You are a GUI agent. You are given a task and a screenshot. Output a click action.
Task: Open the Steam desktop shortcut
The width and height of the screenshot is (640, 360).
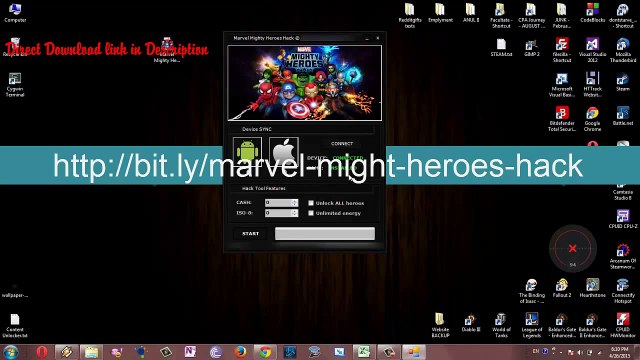coord(623,82)
